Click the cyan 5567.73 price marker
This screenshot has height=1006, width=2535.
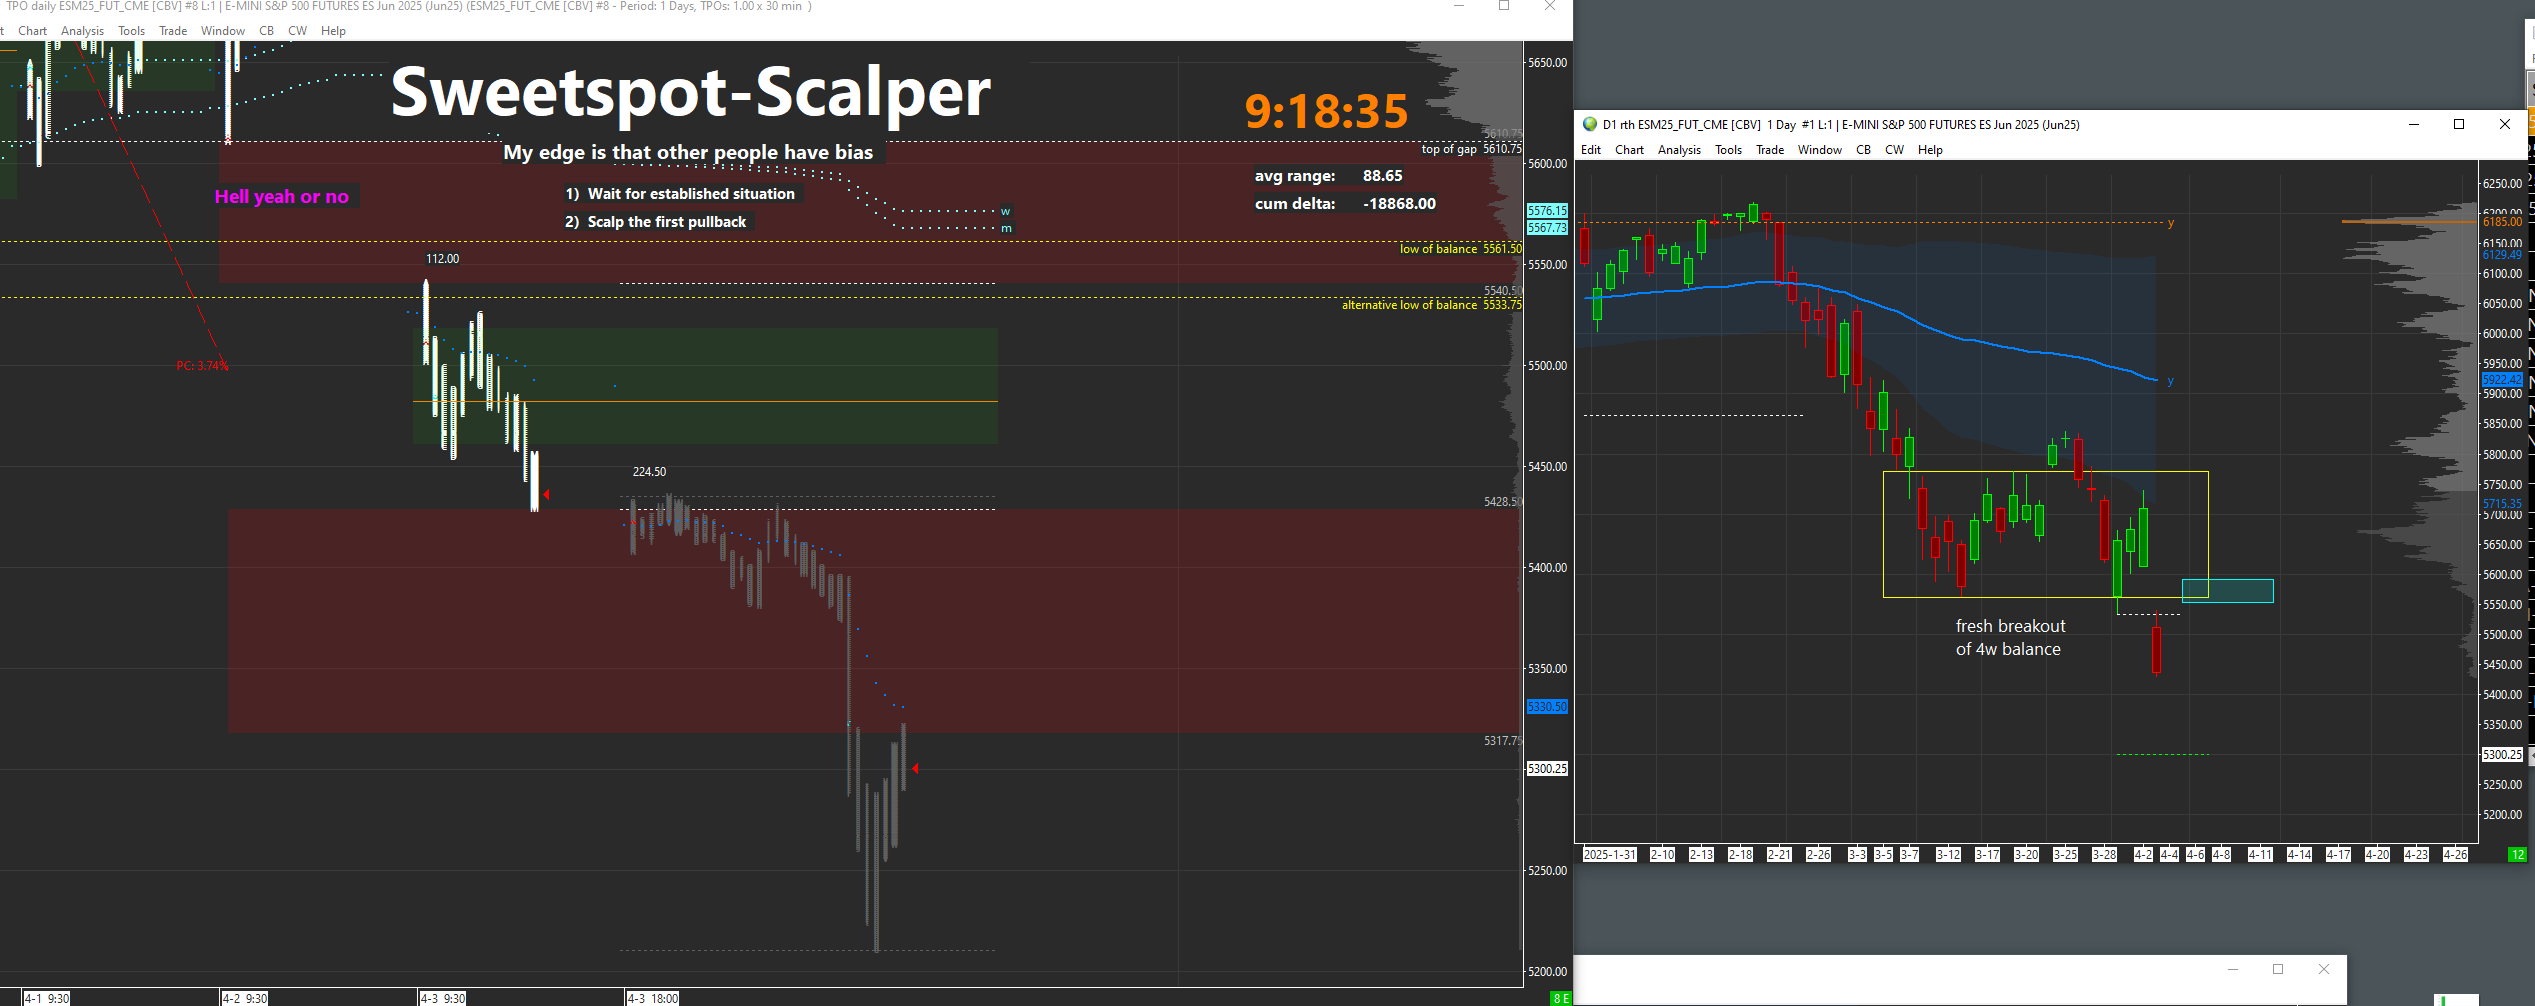coord(1547,228)
